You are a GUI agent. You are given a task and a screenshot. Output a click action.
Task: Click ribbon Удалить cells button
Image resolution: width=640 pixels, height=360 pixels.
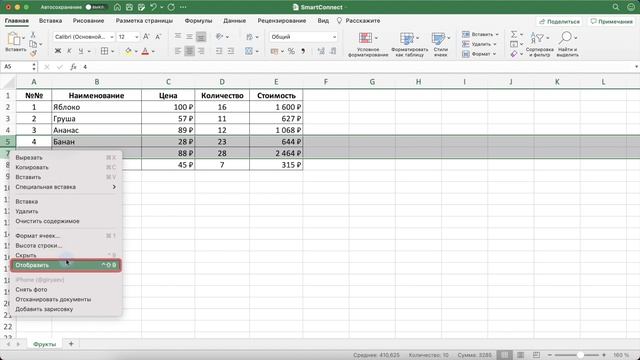coord(479,44)
